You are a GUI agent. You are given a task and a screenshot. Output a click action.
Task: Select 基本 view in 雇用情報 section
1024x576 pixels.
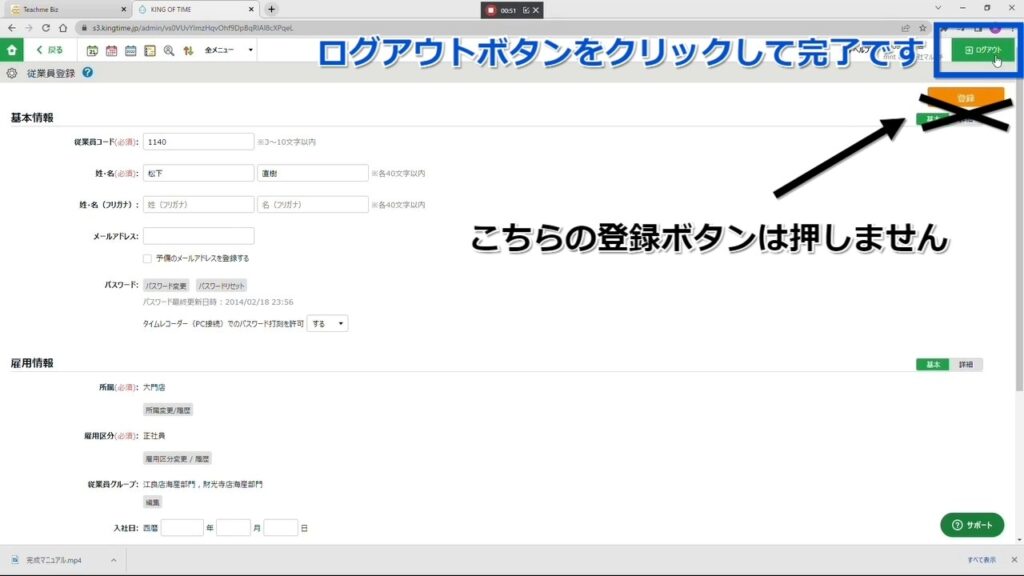932,365
